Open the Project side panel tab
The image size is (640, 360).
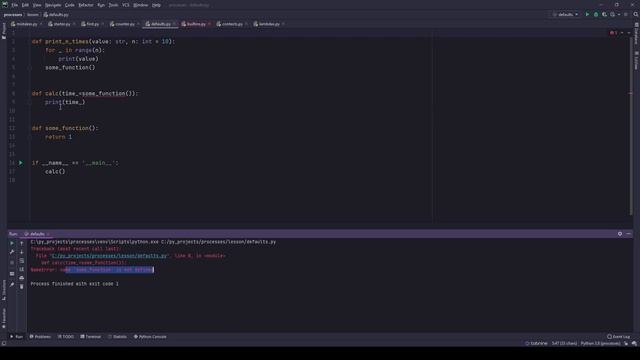click(4, 31)
